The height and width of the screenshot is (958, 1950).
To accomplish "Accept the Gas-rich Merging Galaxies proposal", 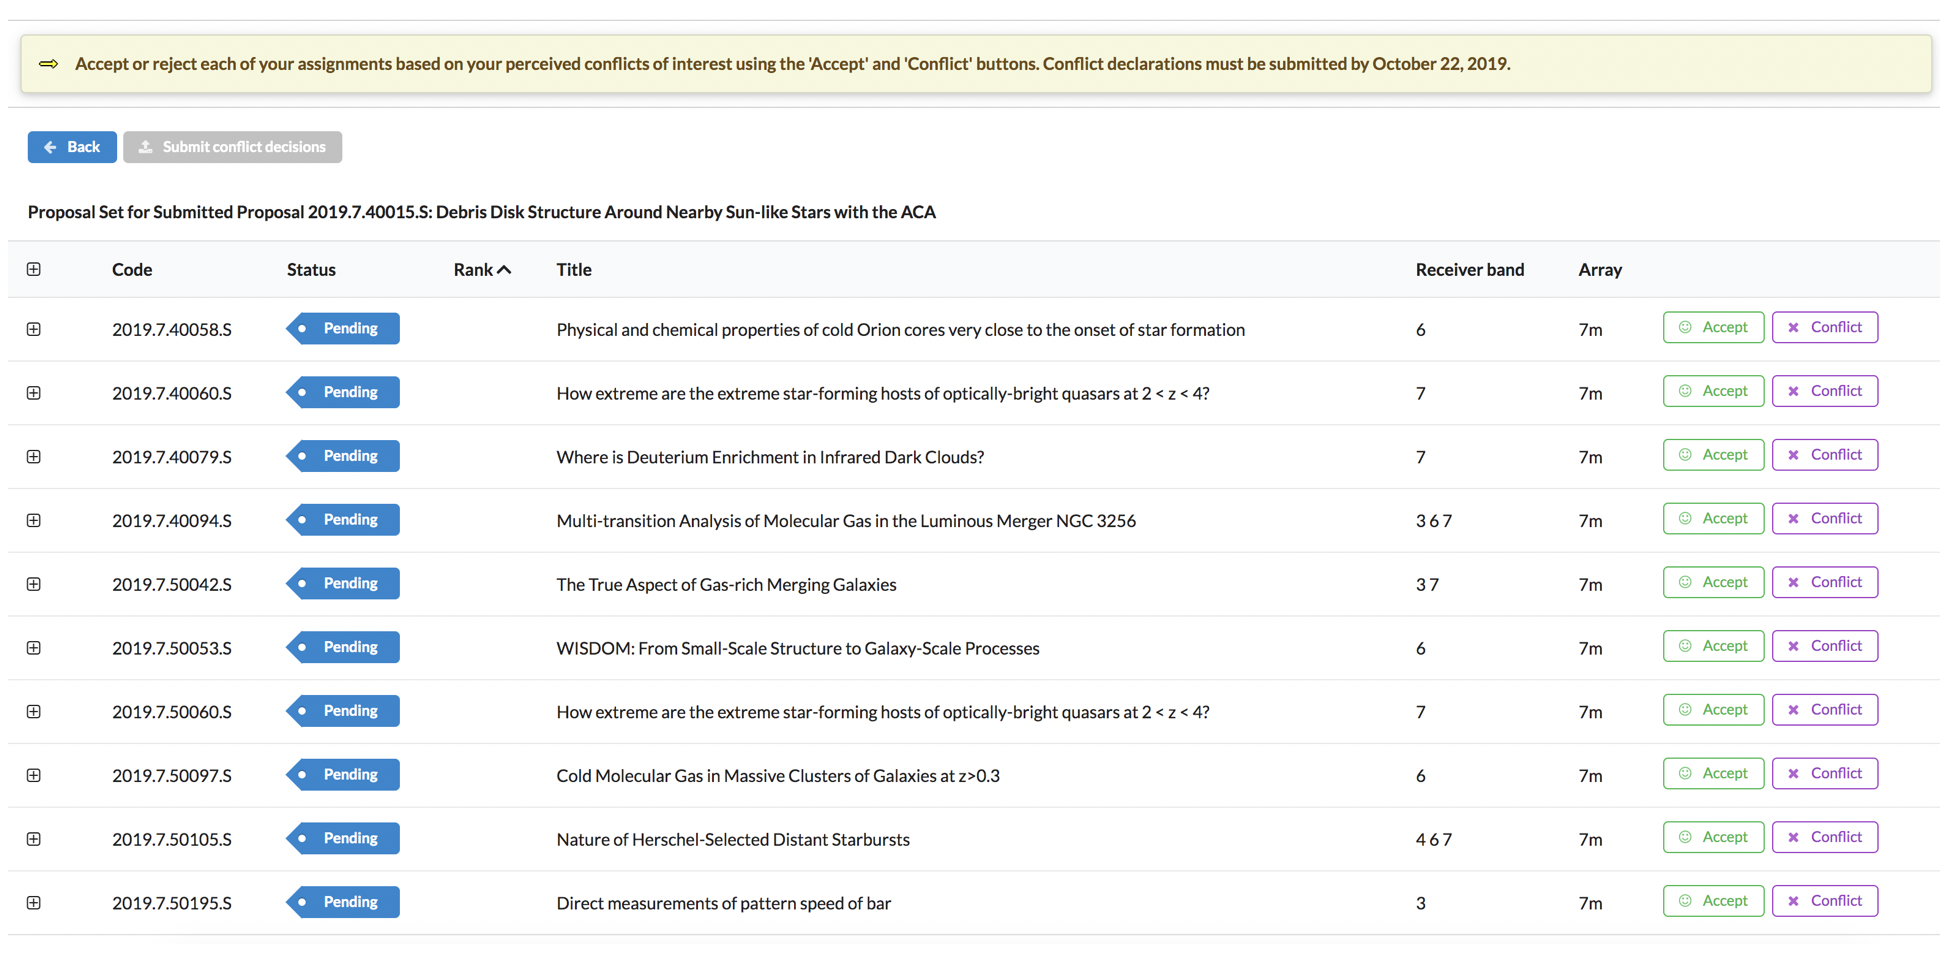I will click(x=1712, y=582).
